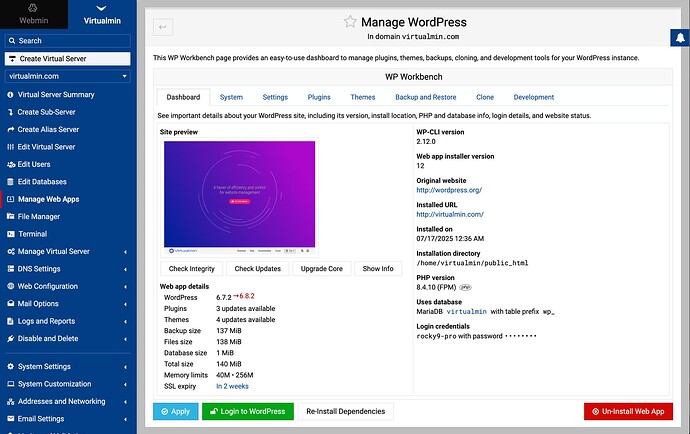
Task: Click the Terminal icon
Action: (11, 234)
